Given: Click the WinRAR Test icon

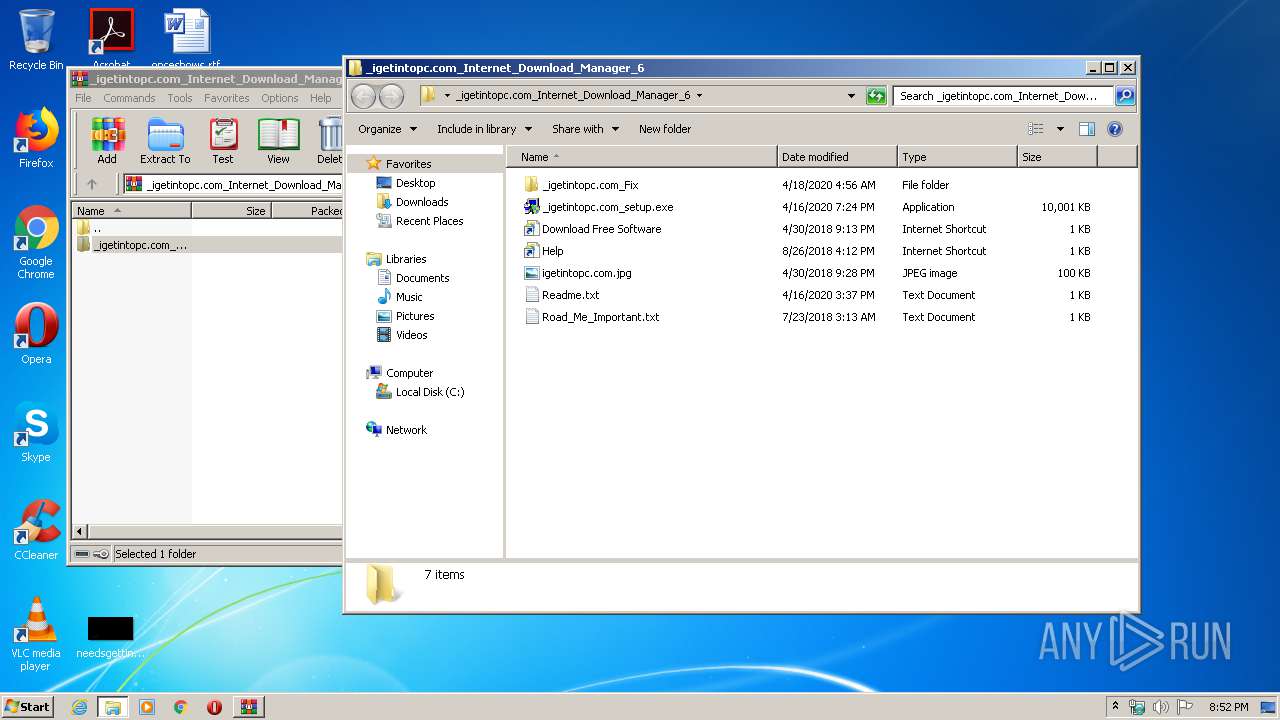Looking at the screenshot, I should point(223,141).
